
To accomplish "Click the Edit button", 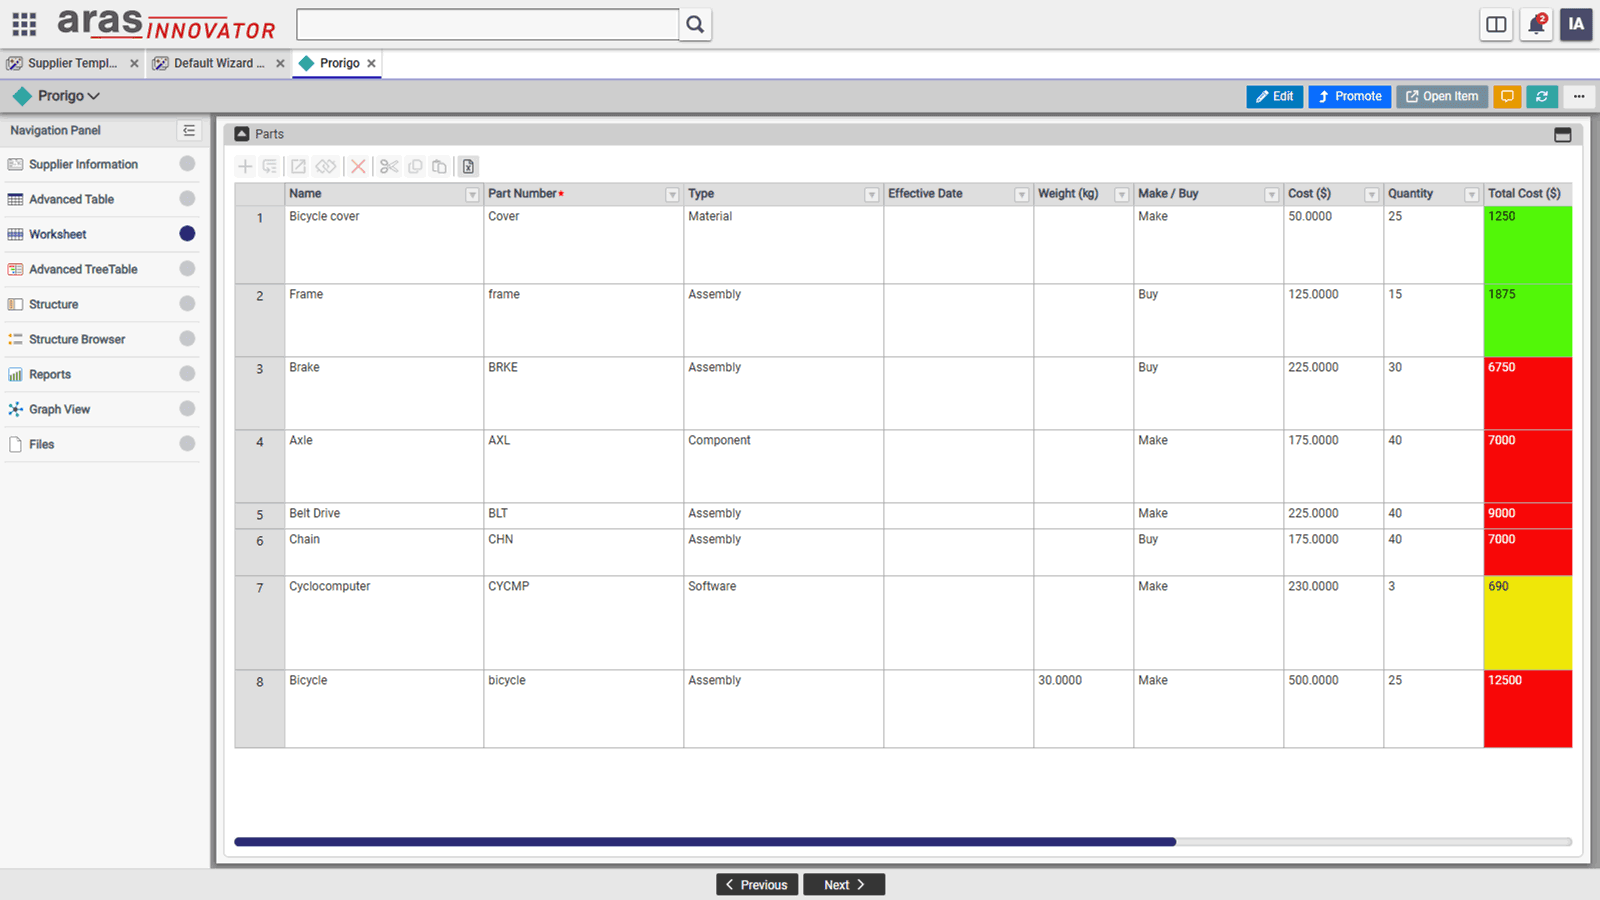I will [1275, 96].
